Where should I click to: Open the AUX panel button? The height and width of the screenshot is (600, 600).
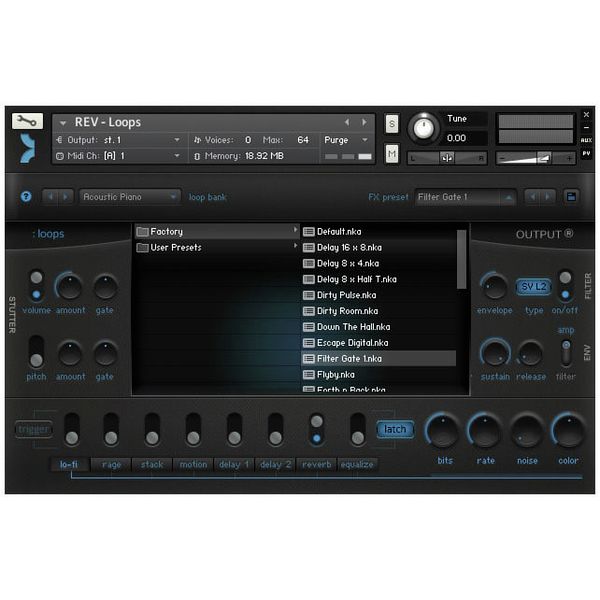586,140
